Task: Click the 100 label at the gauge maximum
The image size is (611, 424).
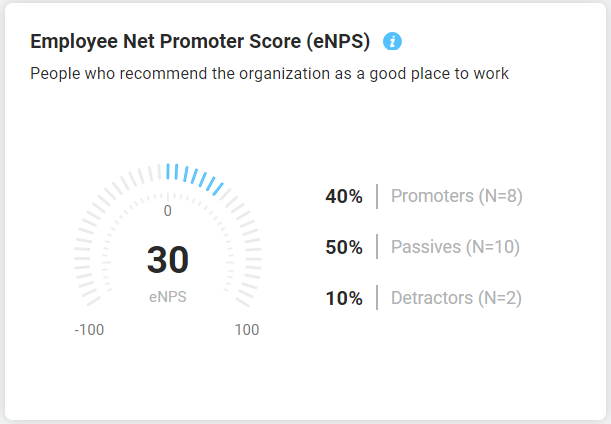Action: [x=246, y=330]
